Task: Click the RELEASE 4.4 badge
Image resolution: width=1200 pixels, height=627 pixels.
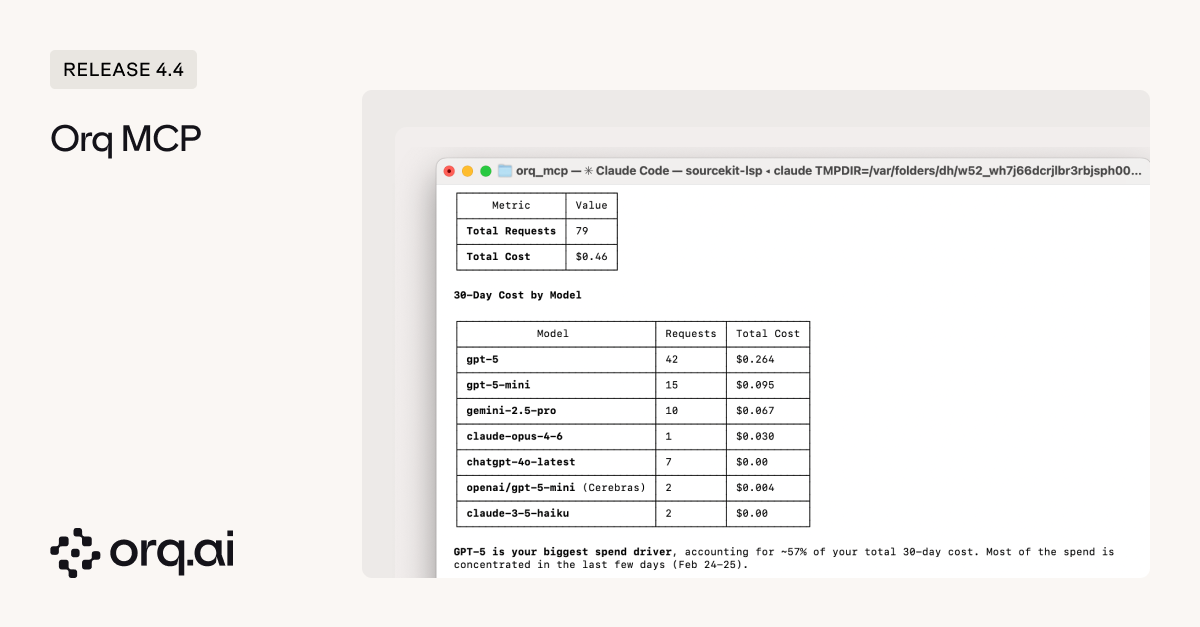Action: coord(123,70)
